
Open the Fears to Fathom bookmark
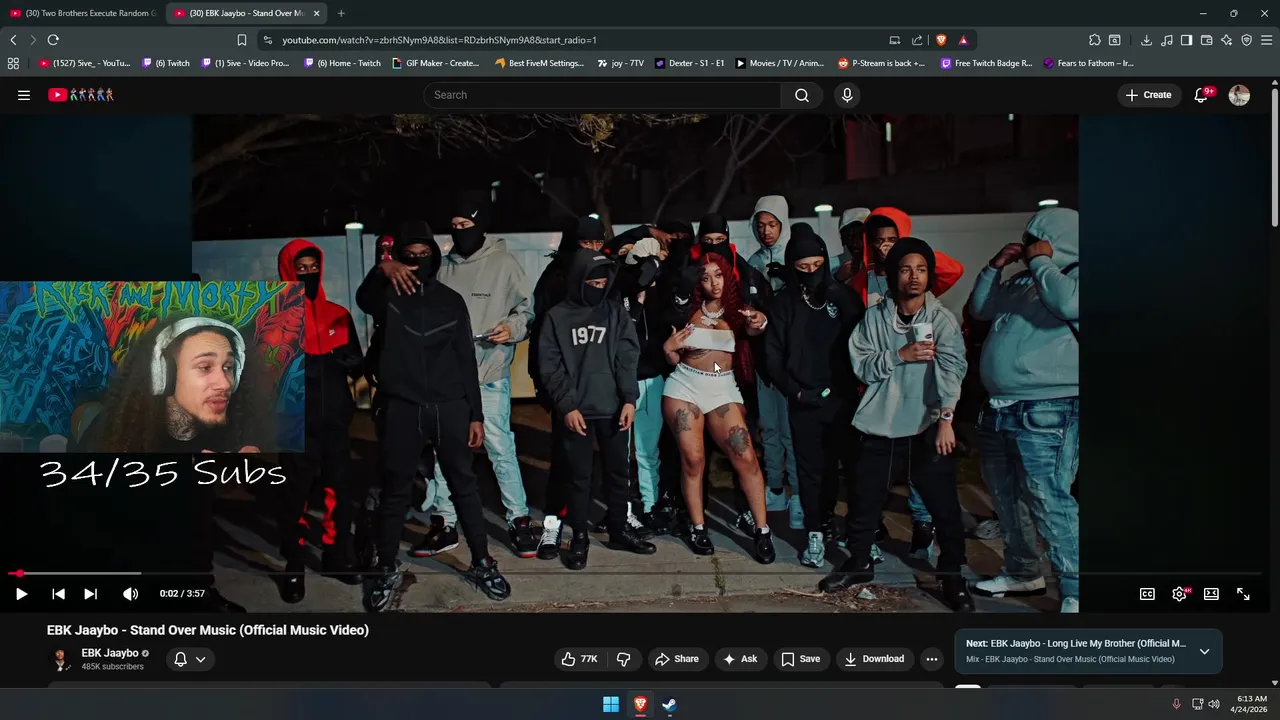1088,63
